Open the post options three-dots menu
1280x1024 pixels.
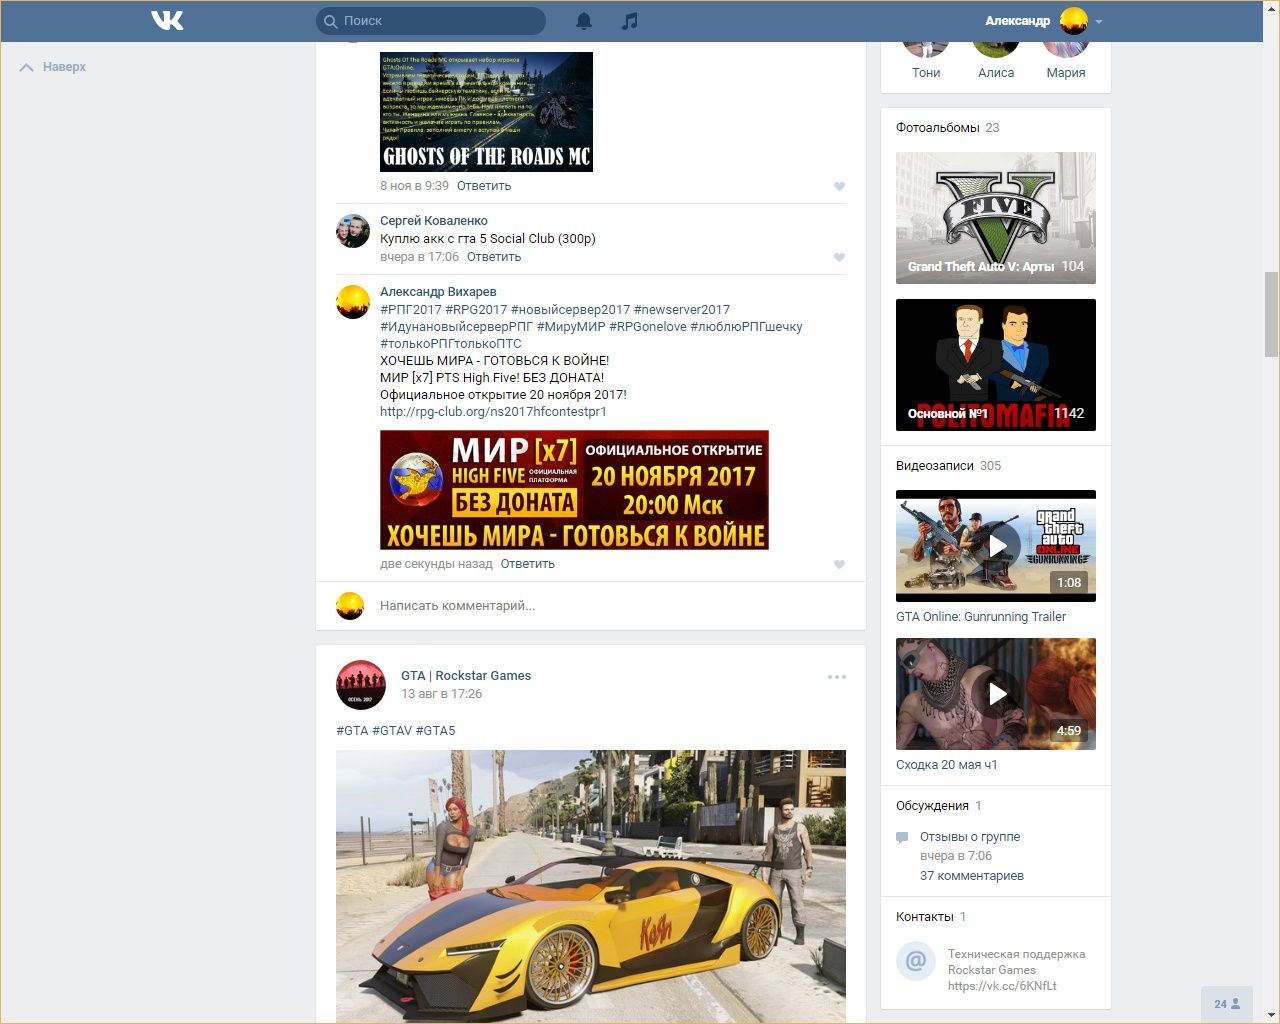point(837,677)
